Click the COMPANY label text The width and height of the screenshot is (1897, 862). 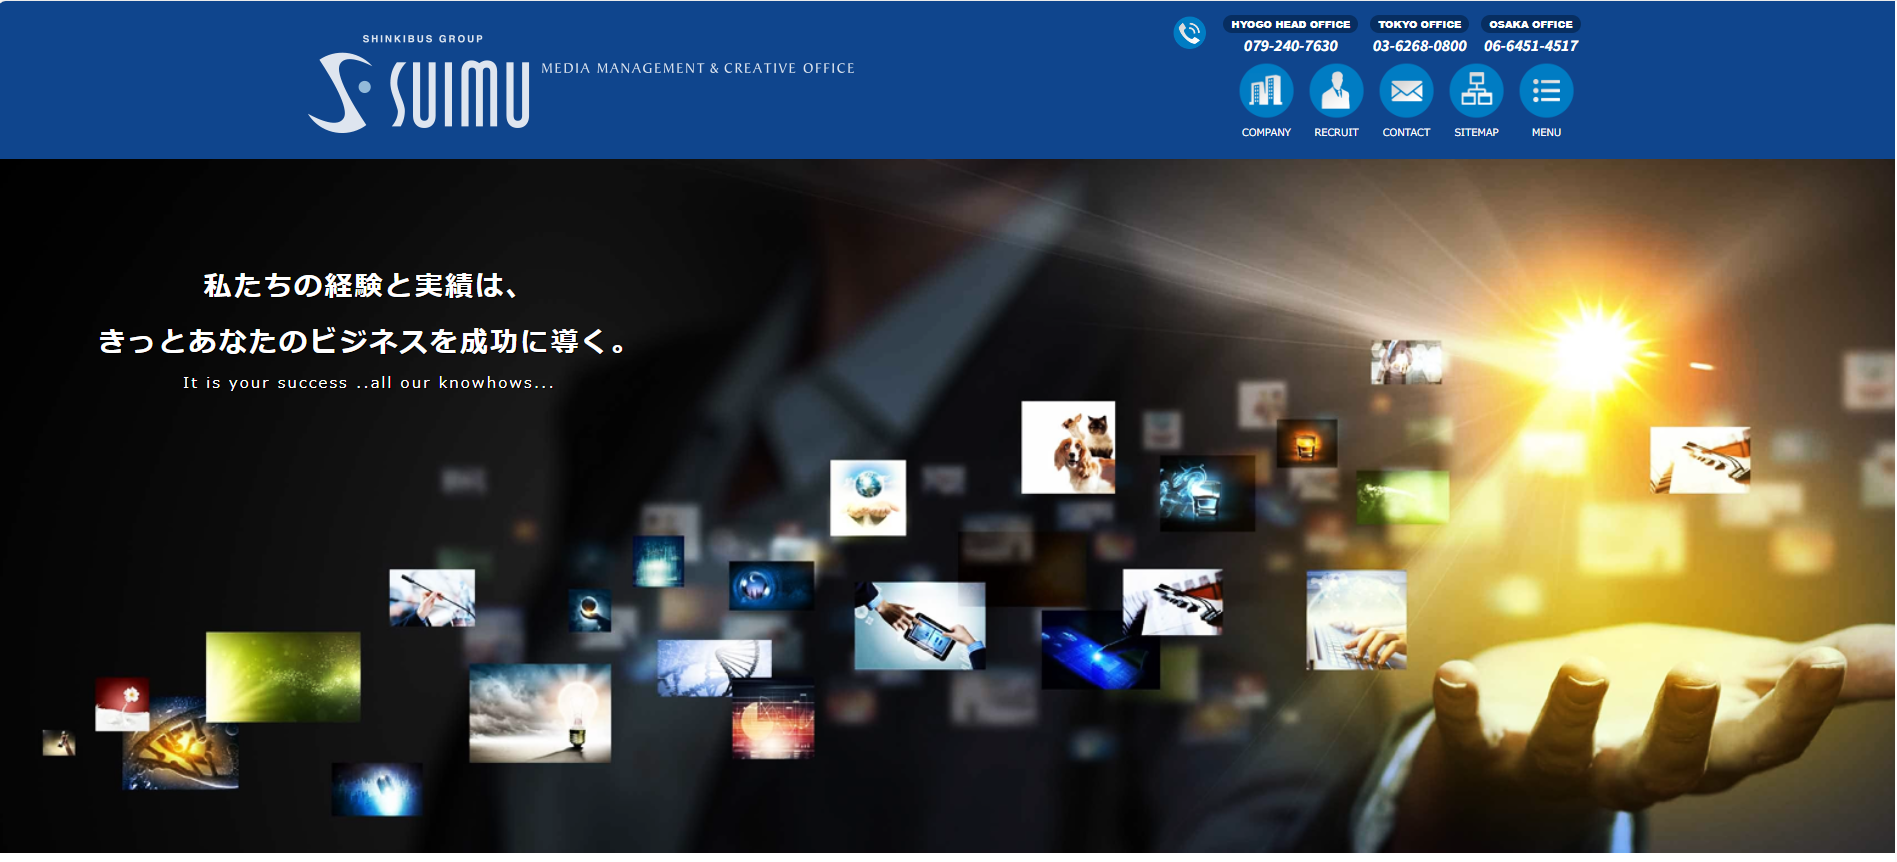[1266, 132]
